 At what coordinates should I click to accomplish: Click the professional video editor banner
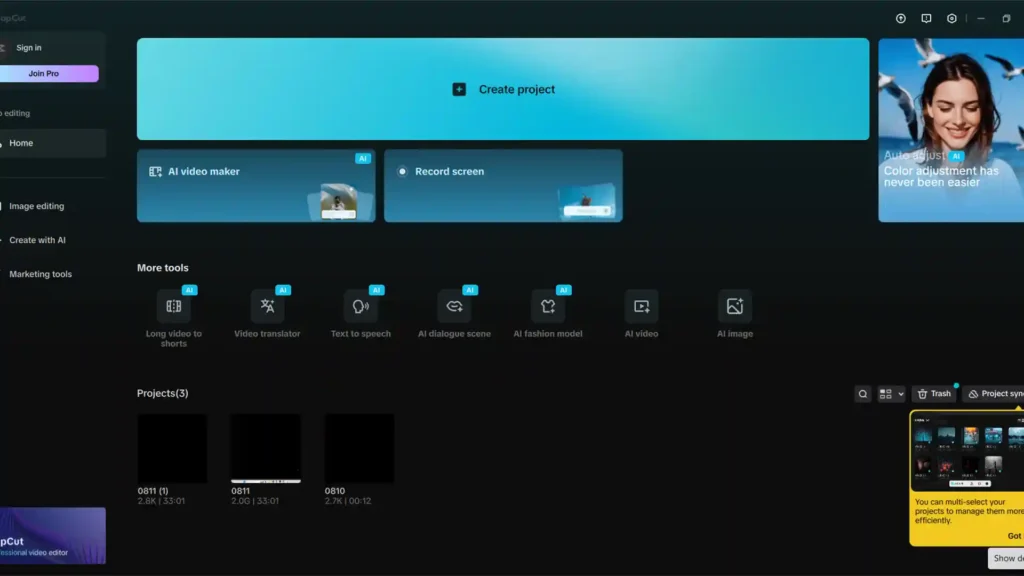(52, 536)
